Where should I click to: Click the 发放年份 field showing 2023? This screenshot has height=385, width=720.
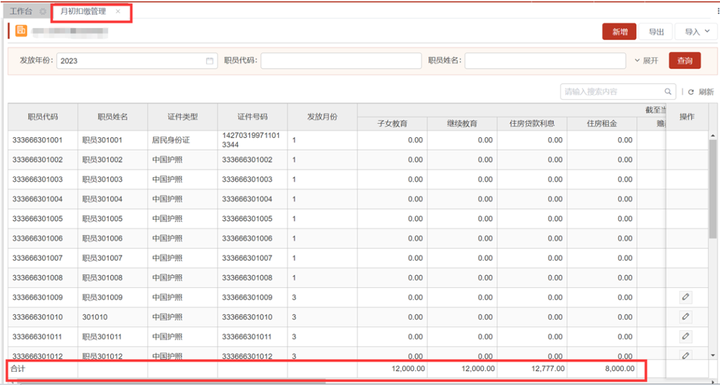(137, 61)
